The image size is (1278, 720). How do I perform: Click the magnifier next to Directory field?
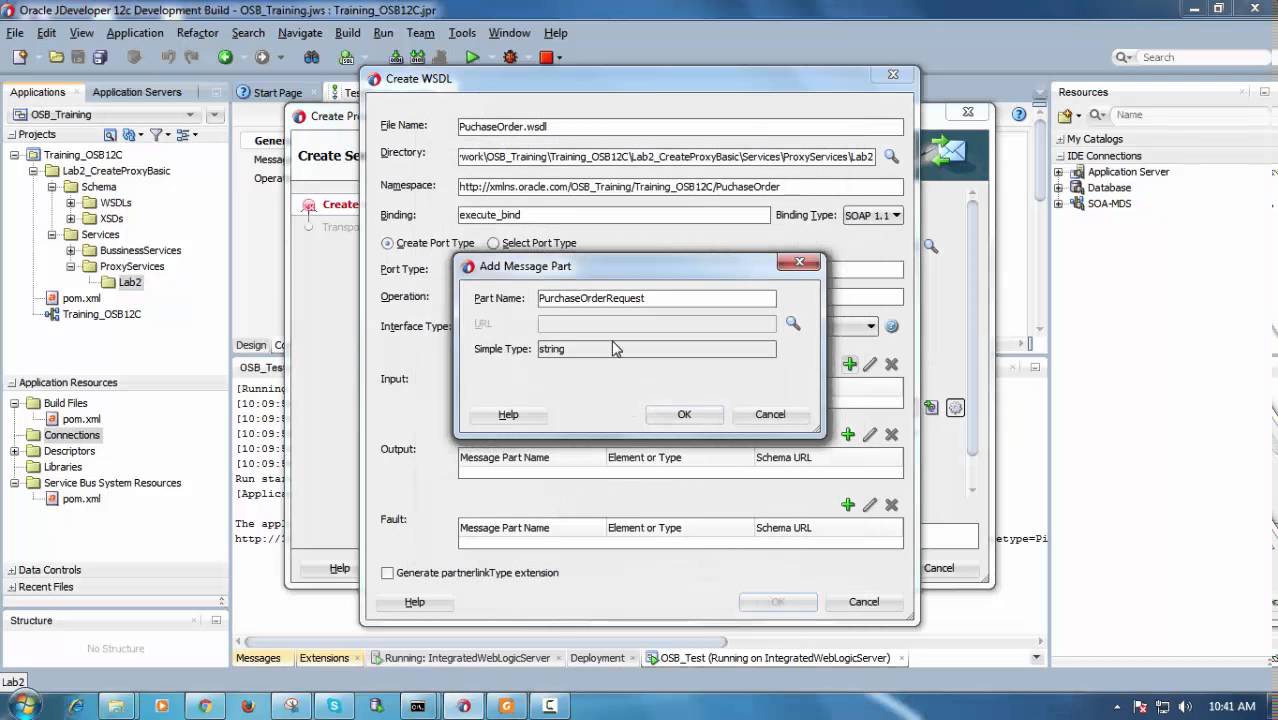click(891, 157)
